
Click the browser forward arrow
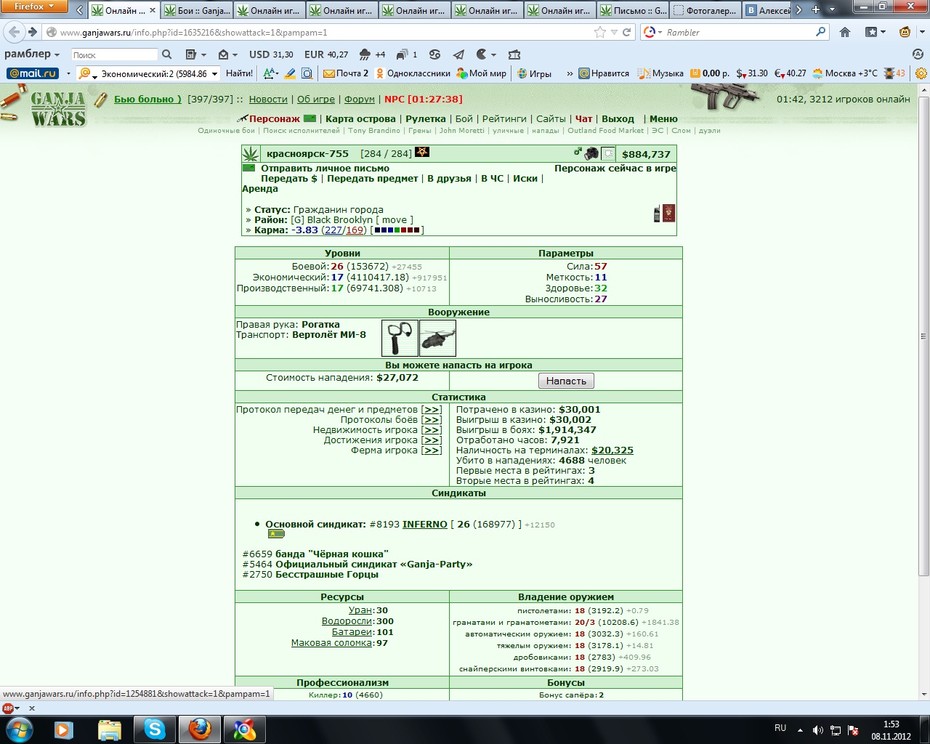(32, 32)
